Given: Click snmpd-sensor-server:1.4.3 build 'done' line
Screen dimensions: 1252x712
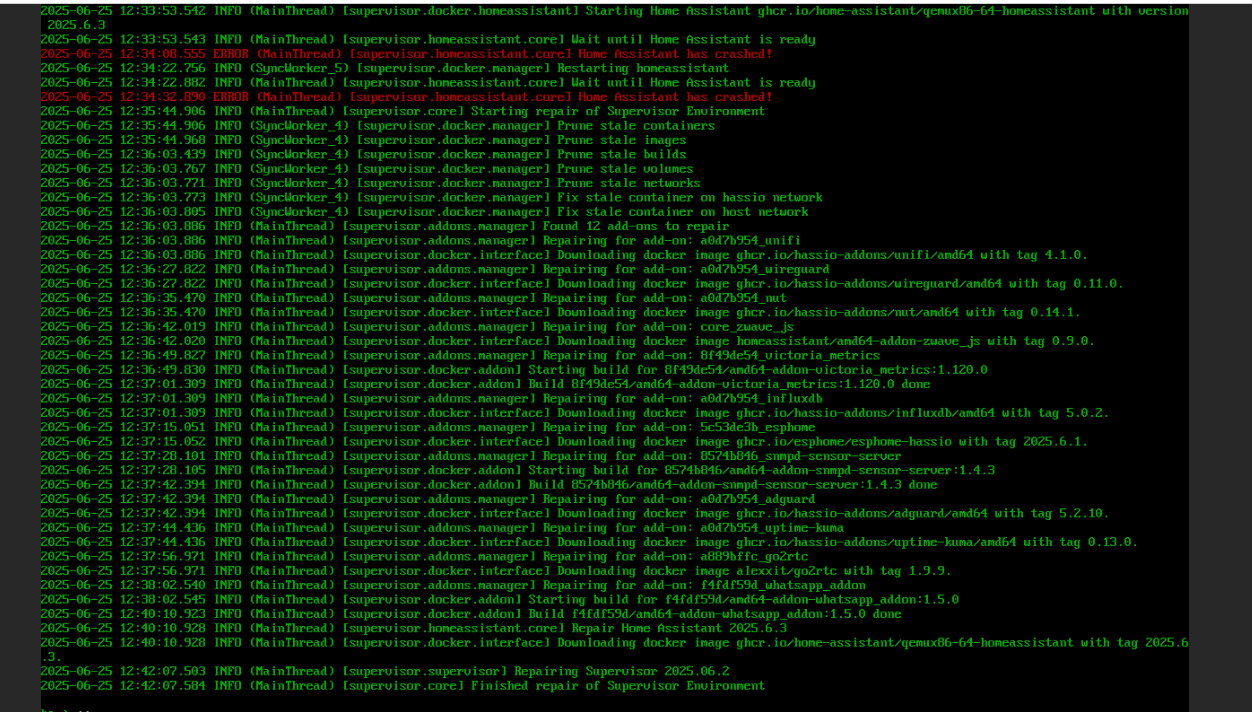Looking at the screenshot, I should click(489, 485).
